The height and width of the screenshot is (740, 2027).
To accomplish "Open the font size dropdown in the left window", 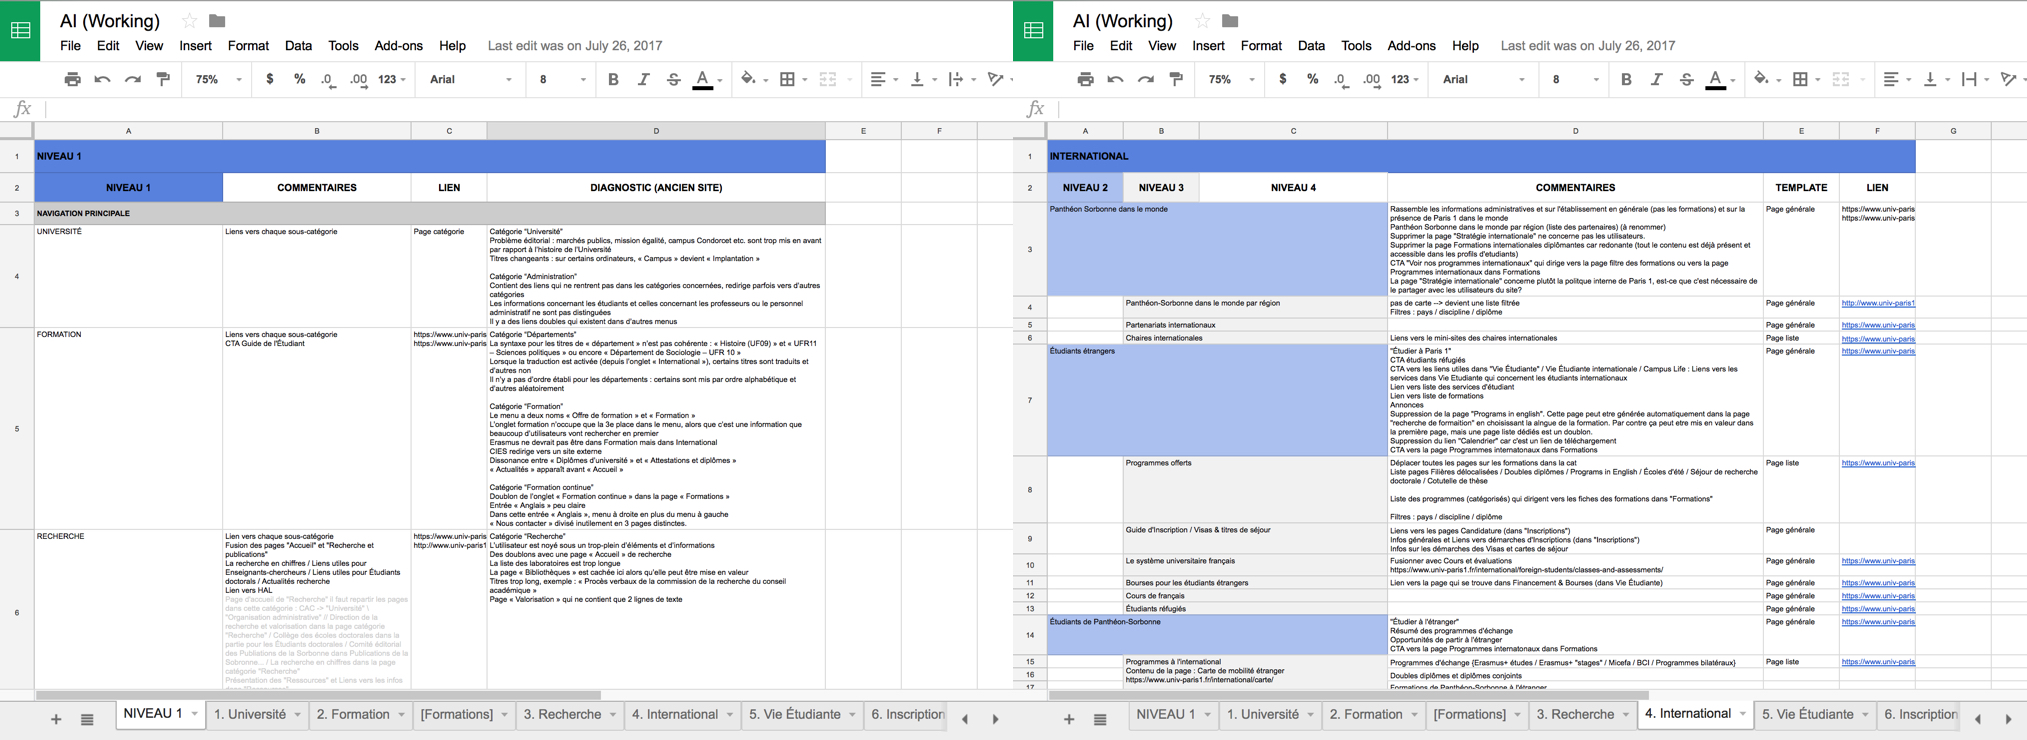I will (x=562, y=79).
